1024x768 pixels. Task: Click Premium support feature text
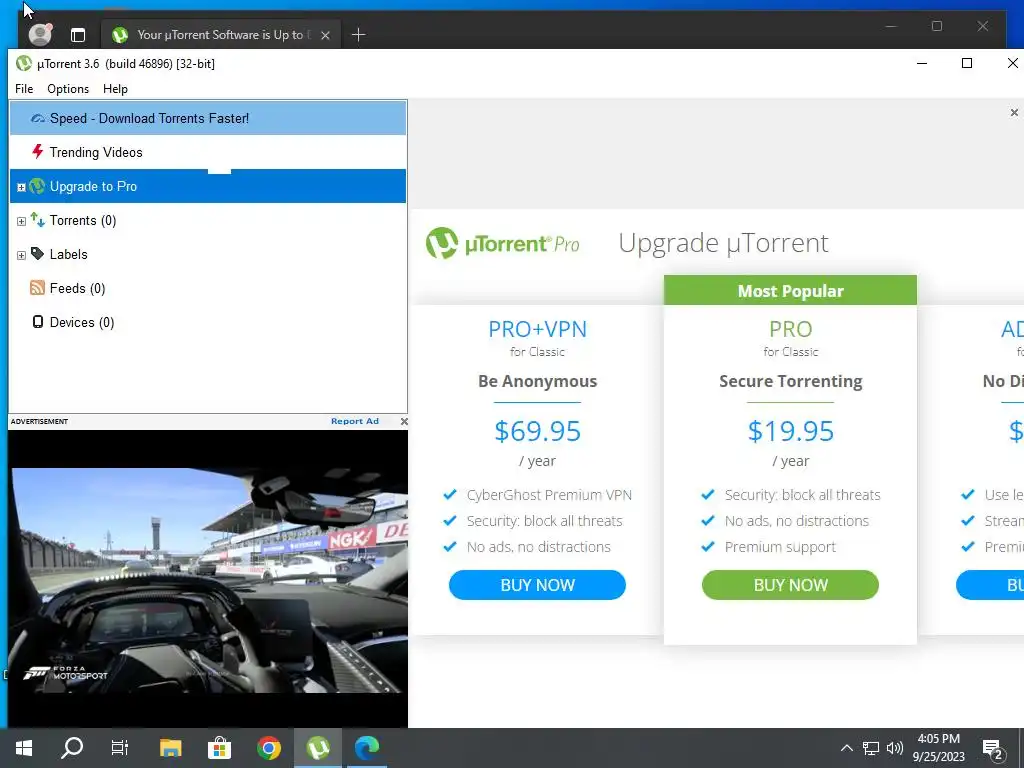[x=780, y=547]
